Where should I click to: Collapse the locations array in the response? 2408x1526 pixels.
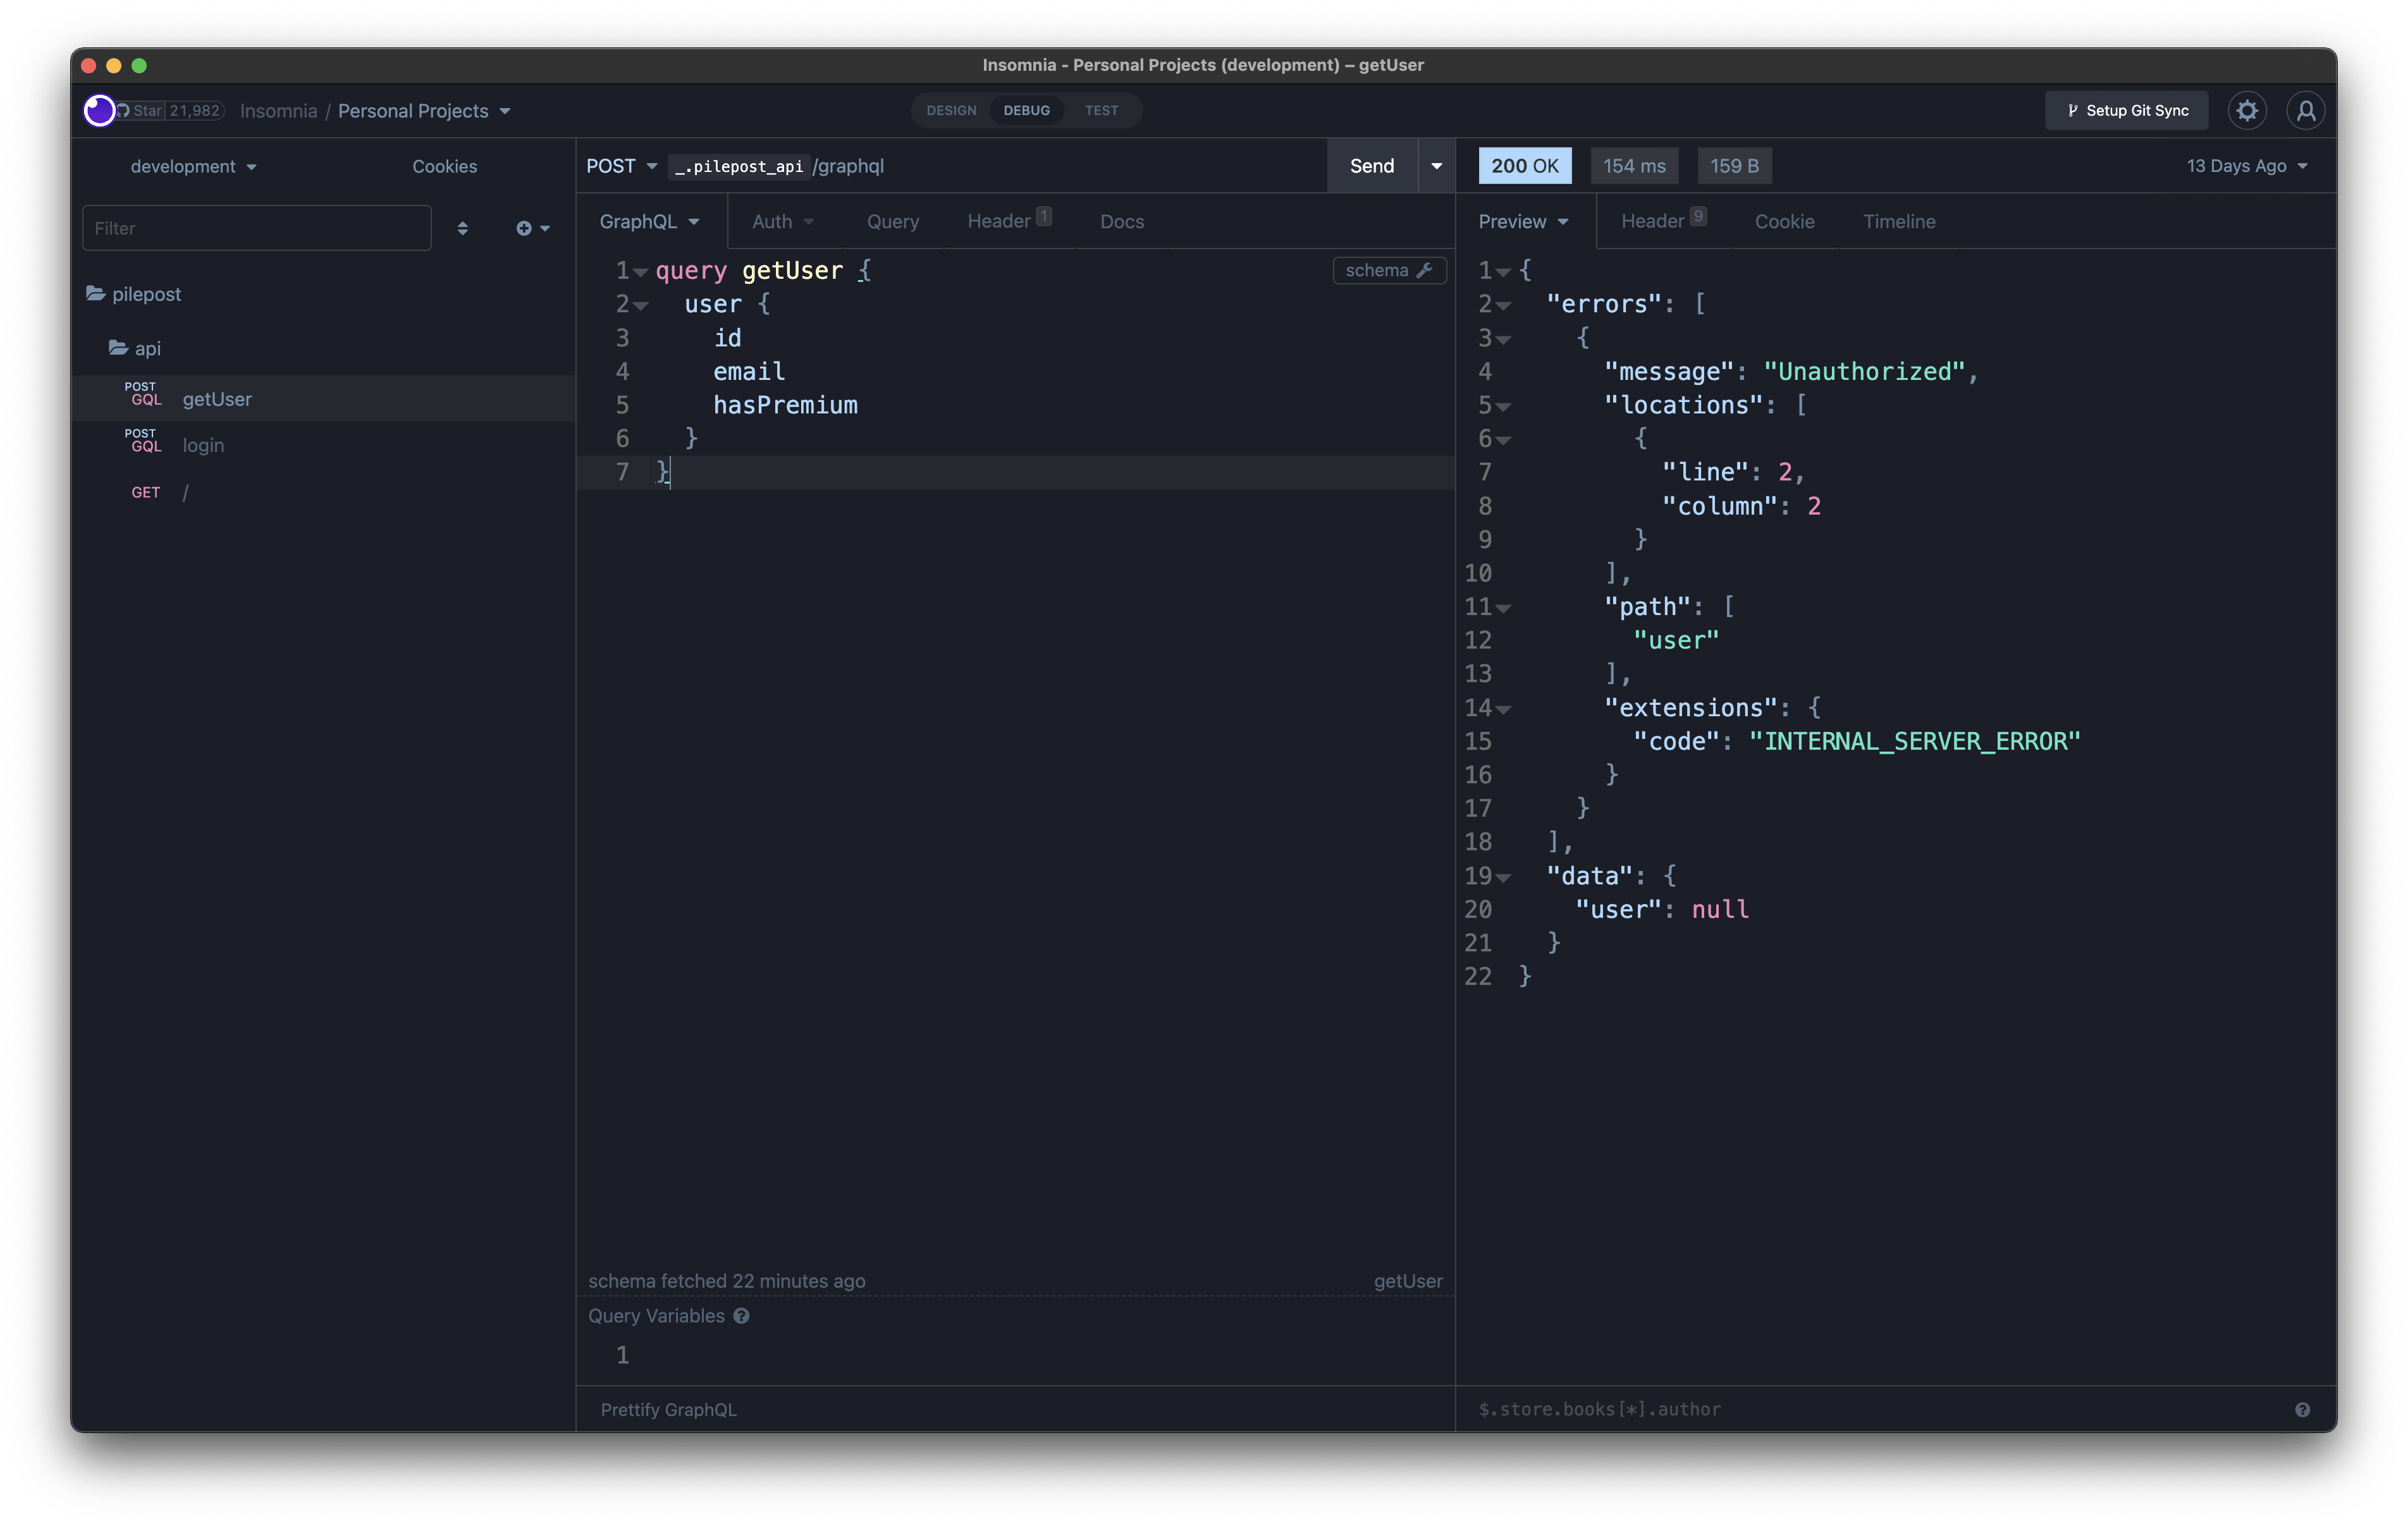1503,406
